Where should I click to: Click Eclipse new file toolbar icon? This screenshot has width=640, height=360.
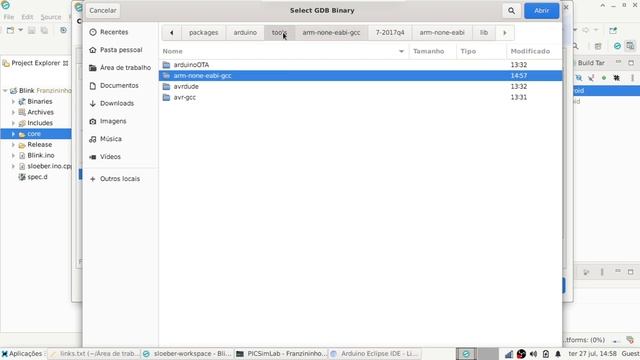pyautogui.click(x=10, y=31)
